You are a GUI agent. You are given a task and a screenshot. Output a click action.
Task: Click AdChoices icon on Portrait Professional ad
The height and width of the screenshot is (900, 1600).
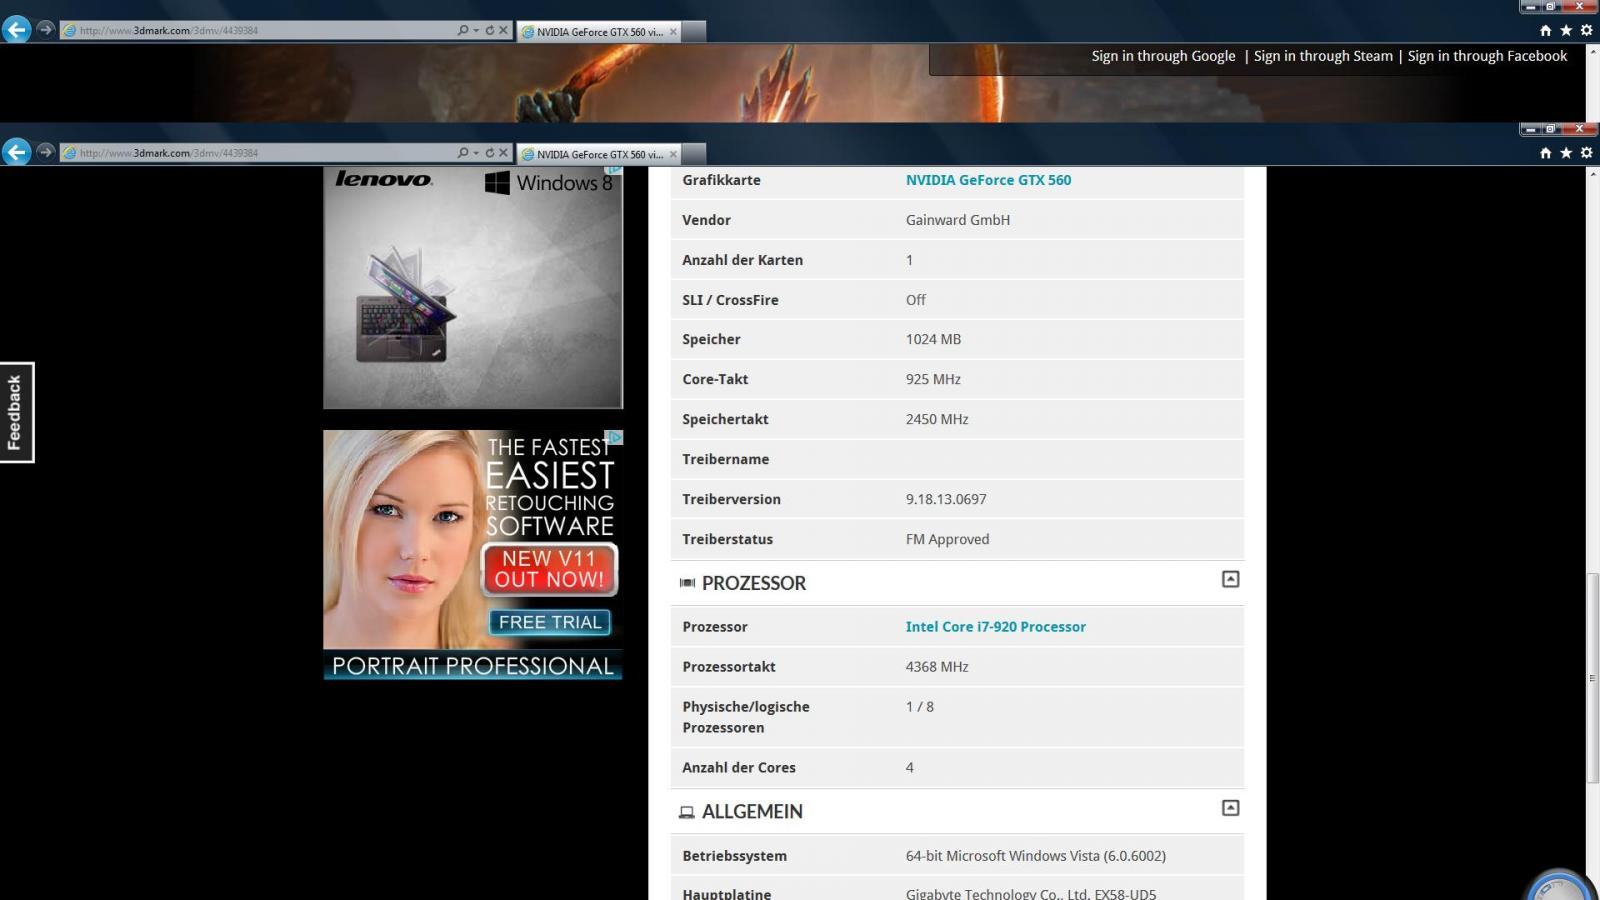click(616, 437)
